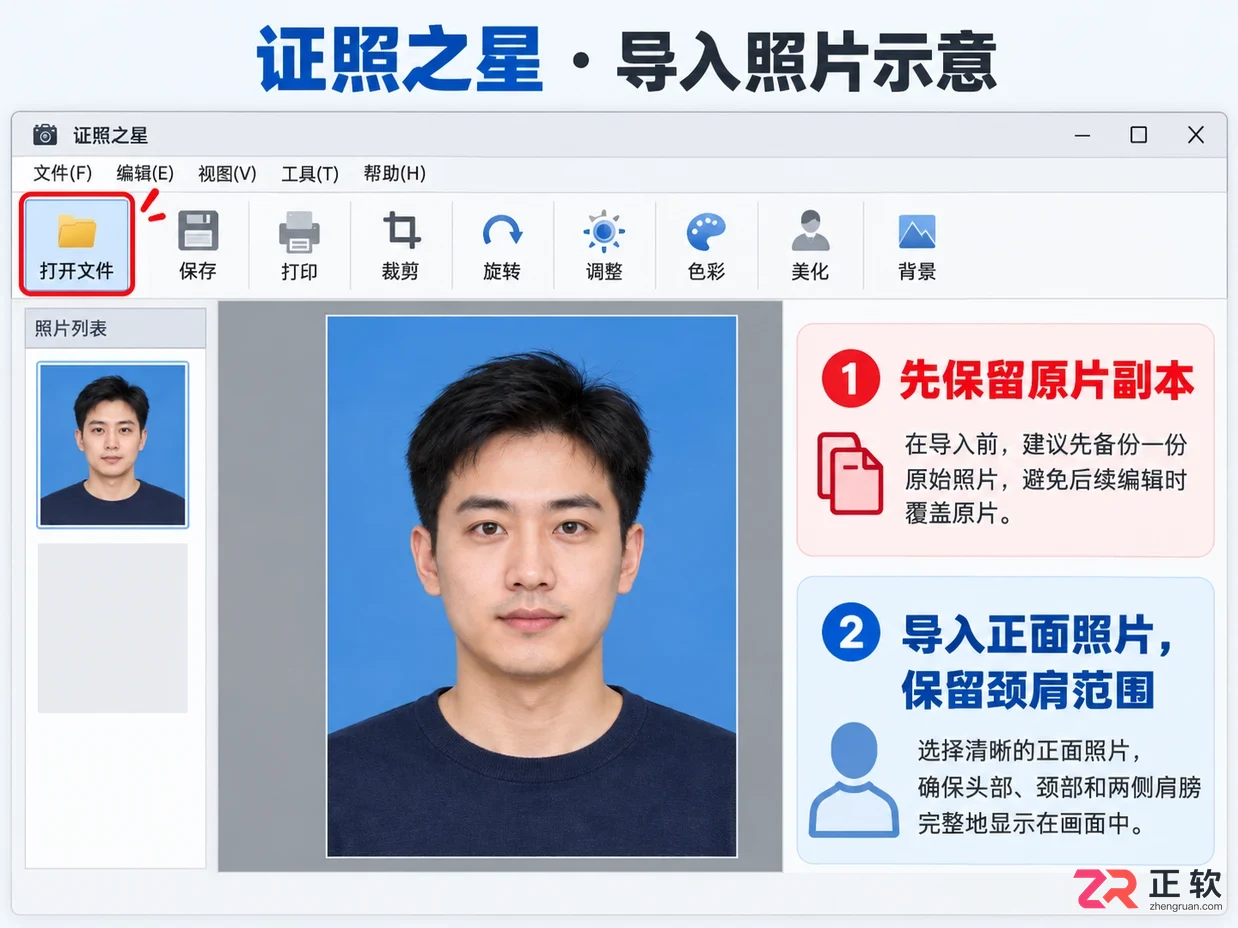Click the 打印 printer icon

point(299,232)
